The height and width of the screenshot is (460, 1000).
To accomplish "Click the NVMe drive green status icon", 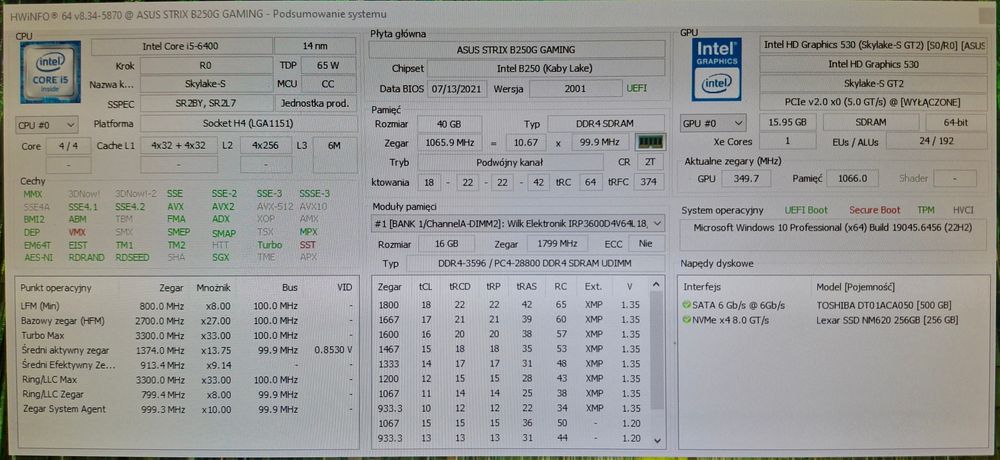I will tap(686, 320).
